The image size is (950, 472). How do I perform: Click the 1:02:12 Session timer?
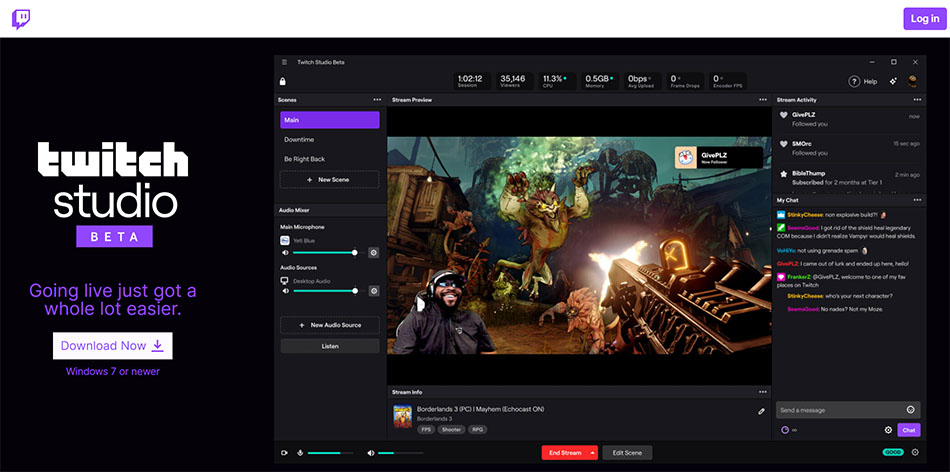pyautogui.click(x=470, y=81)
